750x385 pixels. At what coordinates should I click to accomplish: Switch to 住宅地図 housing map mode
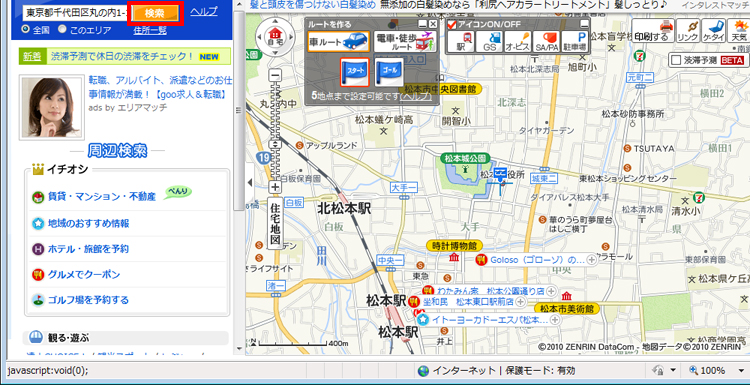pyautogui.click(x=276, y=224)
